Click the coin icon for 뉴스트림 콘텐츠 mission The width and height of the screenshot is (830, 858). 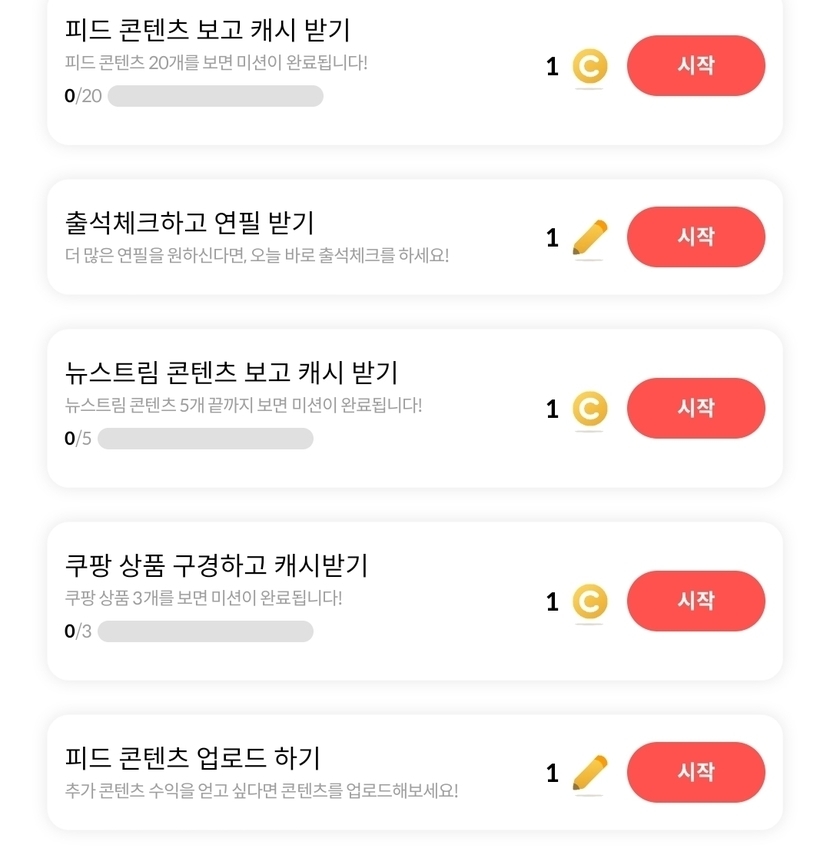click(589, 409)
